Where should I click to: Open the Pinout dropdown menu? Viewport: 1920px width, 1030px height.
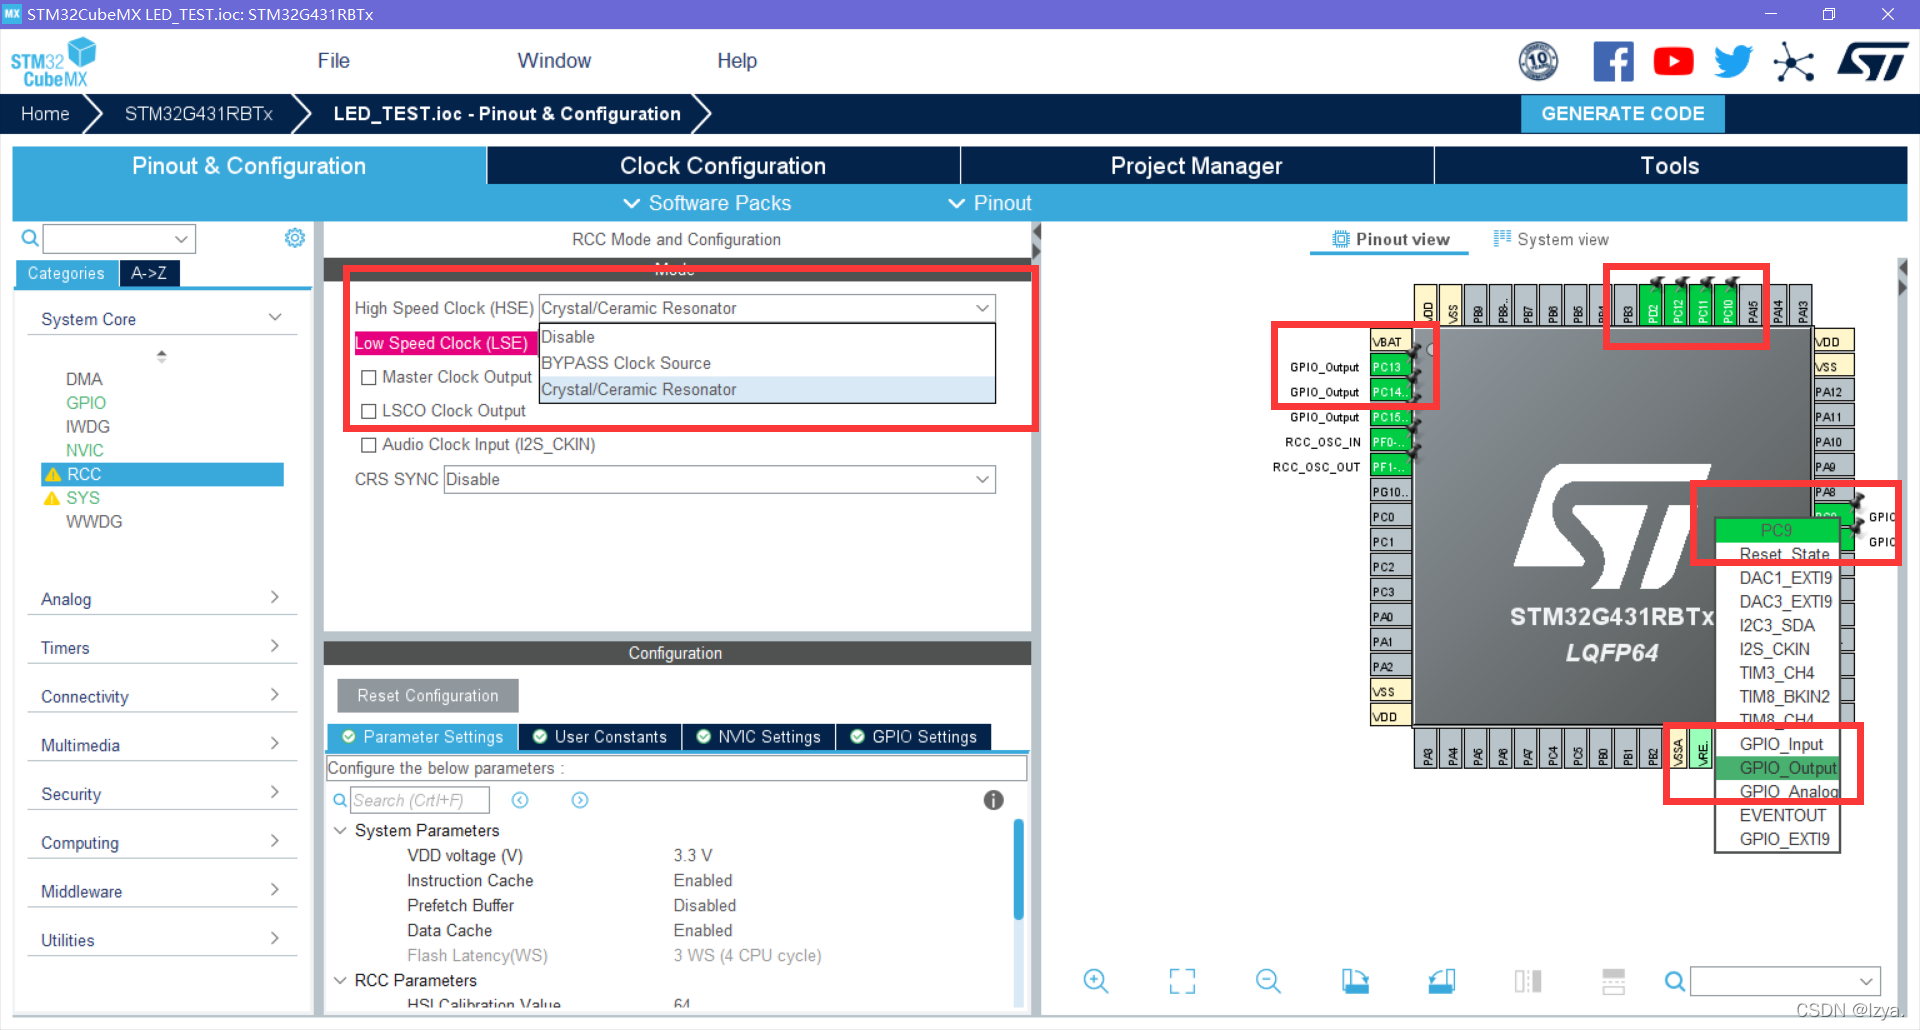point(989,203)
